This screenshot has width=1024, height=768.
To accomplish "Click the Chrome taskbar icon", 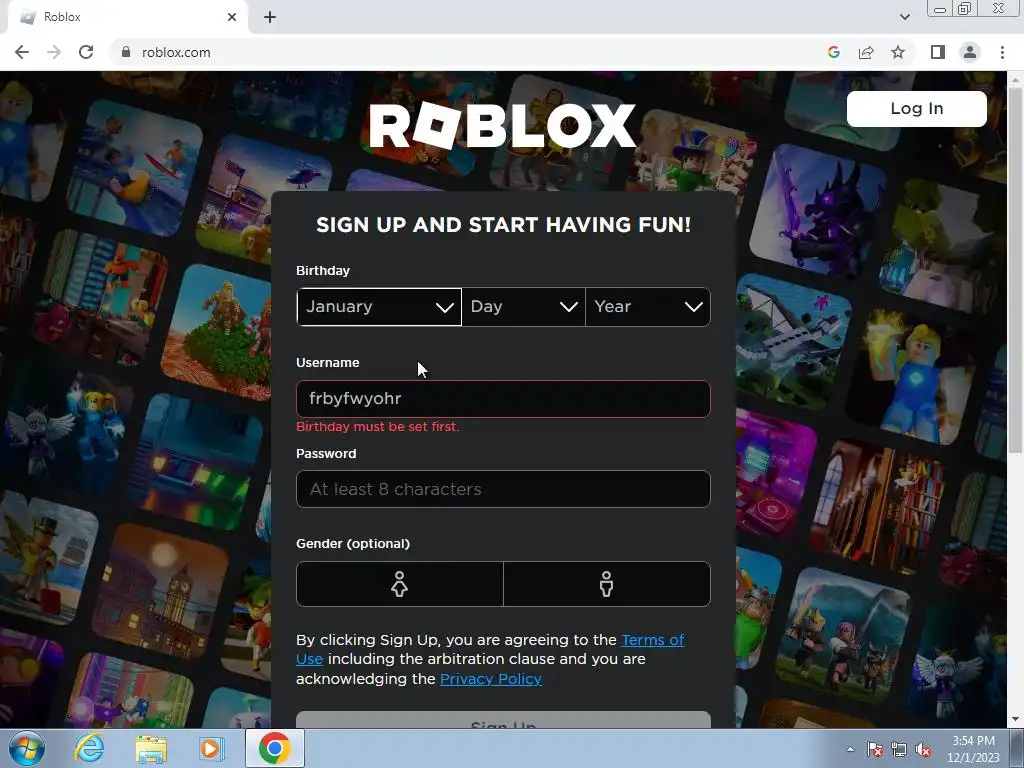I will 274,748.
